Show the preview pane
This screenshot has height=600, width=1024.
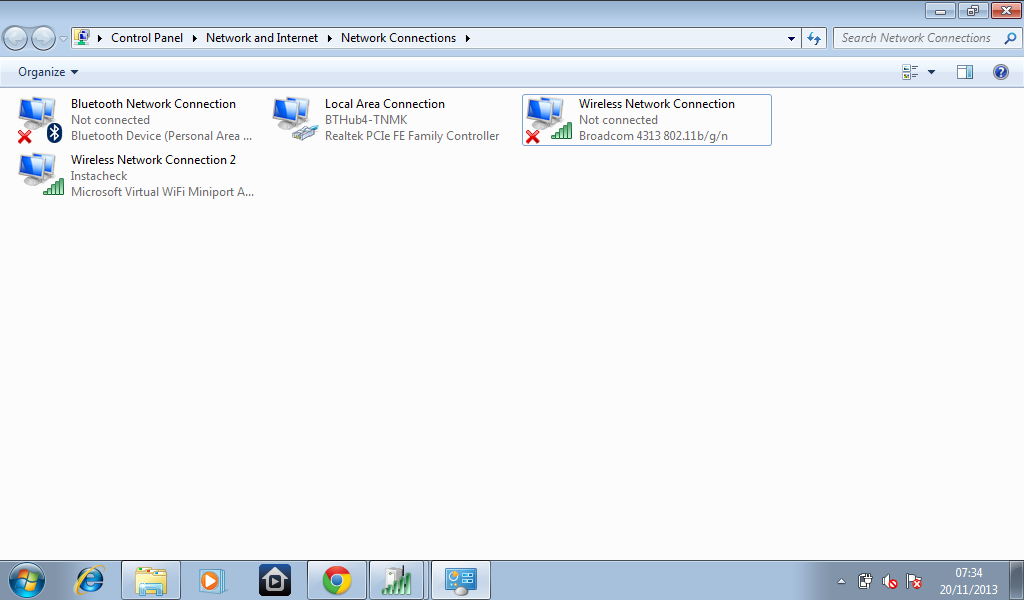click(x=965, y=72)
